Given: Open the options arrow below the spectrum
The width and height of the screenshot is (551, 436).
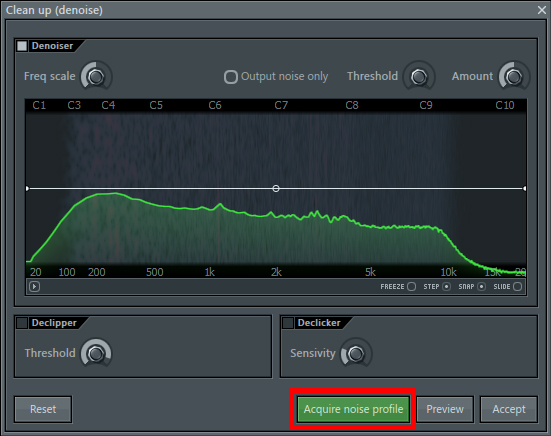Looking at the screenshot, I should pyautogui.click(x=34, y=287).
